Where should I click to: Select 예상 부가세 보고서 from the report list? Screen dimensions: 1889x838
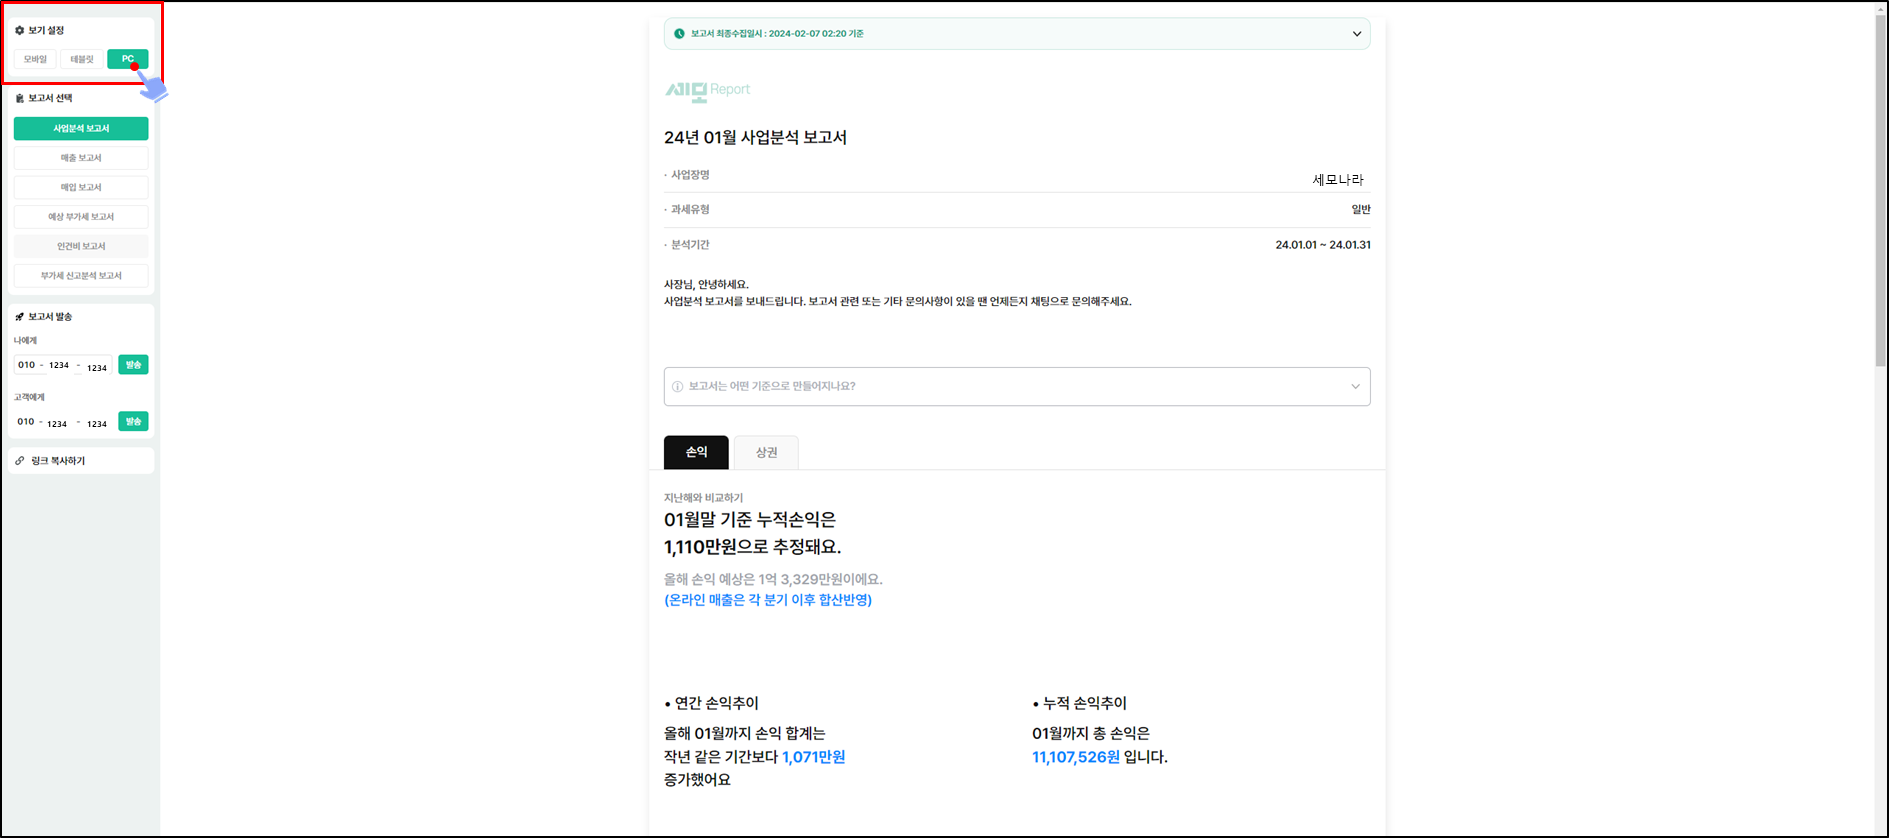[81, 217]
